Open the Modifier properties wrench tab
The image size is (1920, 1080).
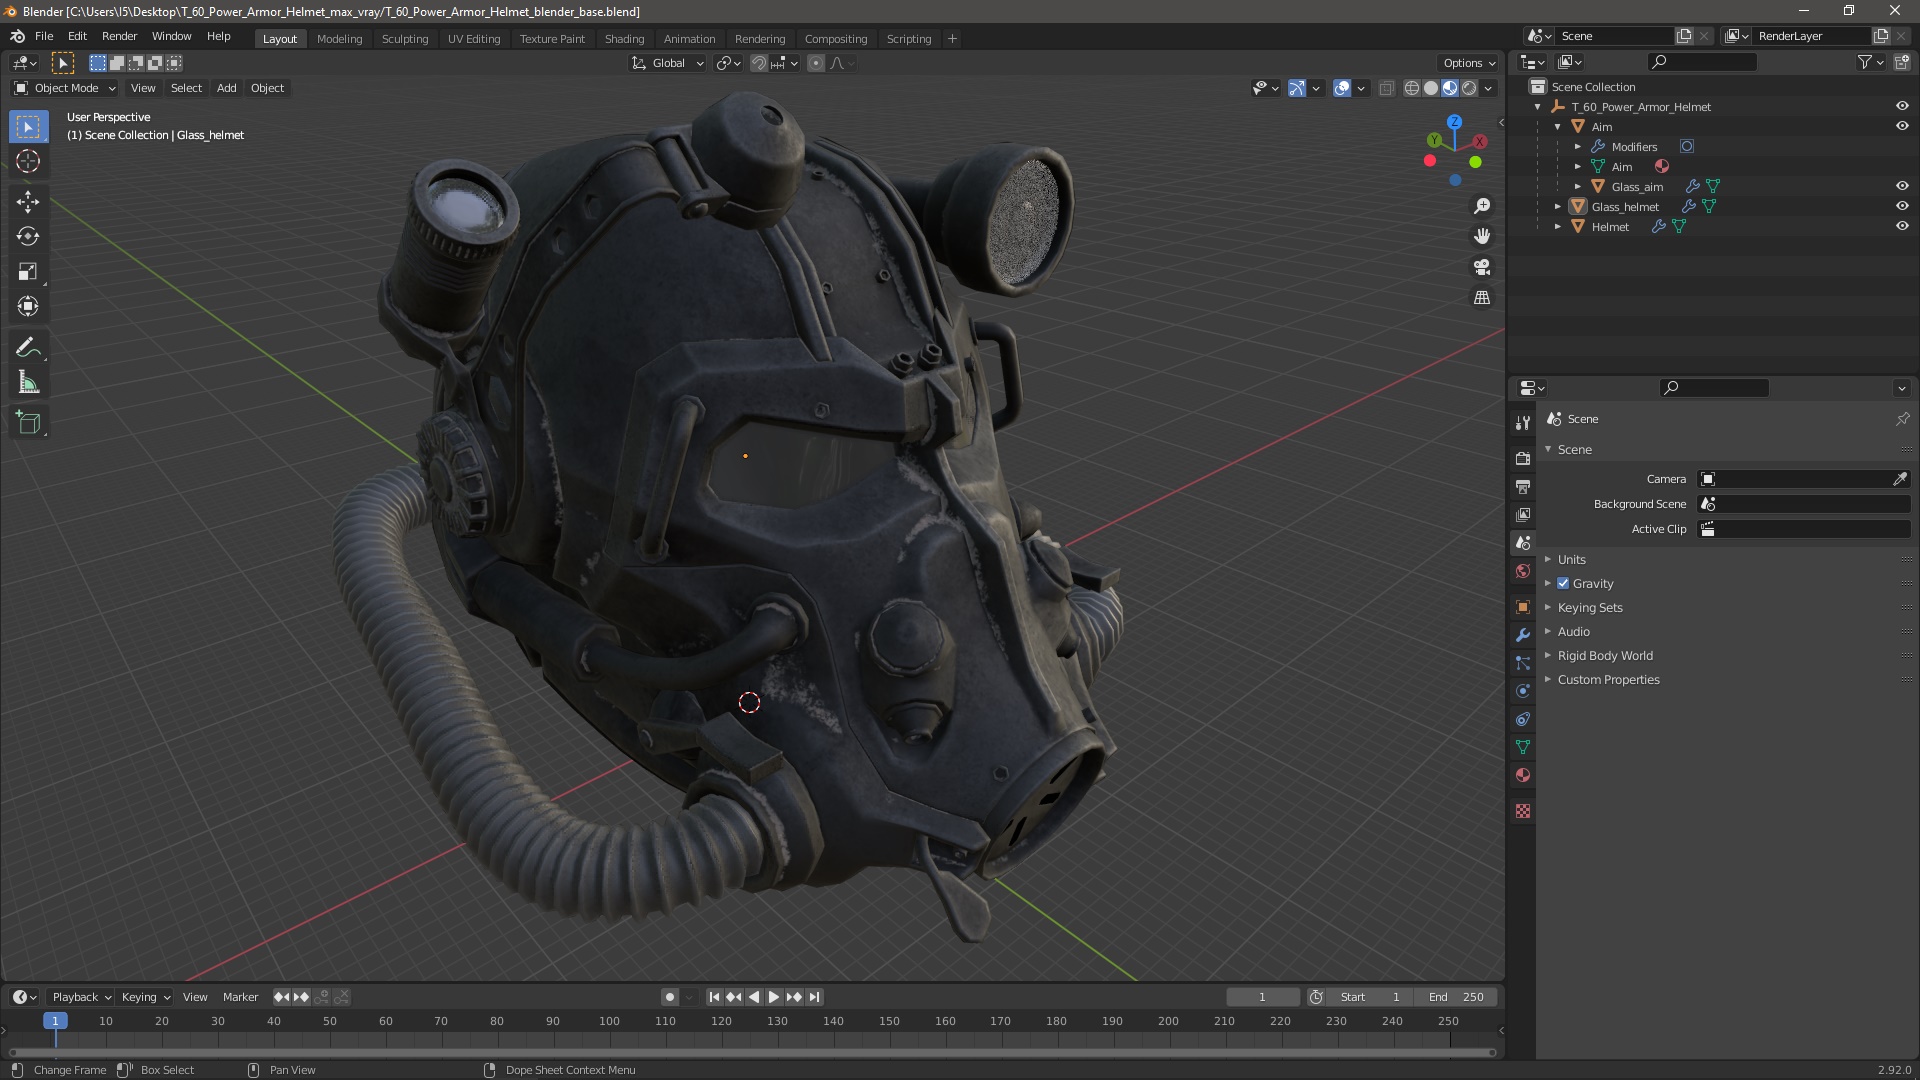(1522, 635)
